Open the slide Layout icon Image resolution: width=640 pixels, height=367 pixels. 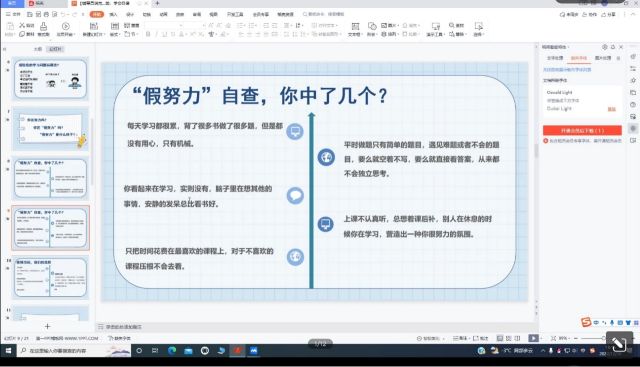(x=115, y=26)
